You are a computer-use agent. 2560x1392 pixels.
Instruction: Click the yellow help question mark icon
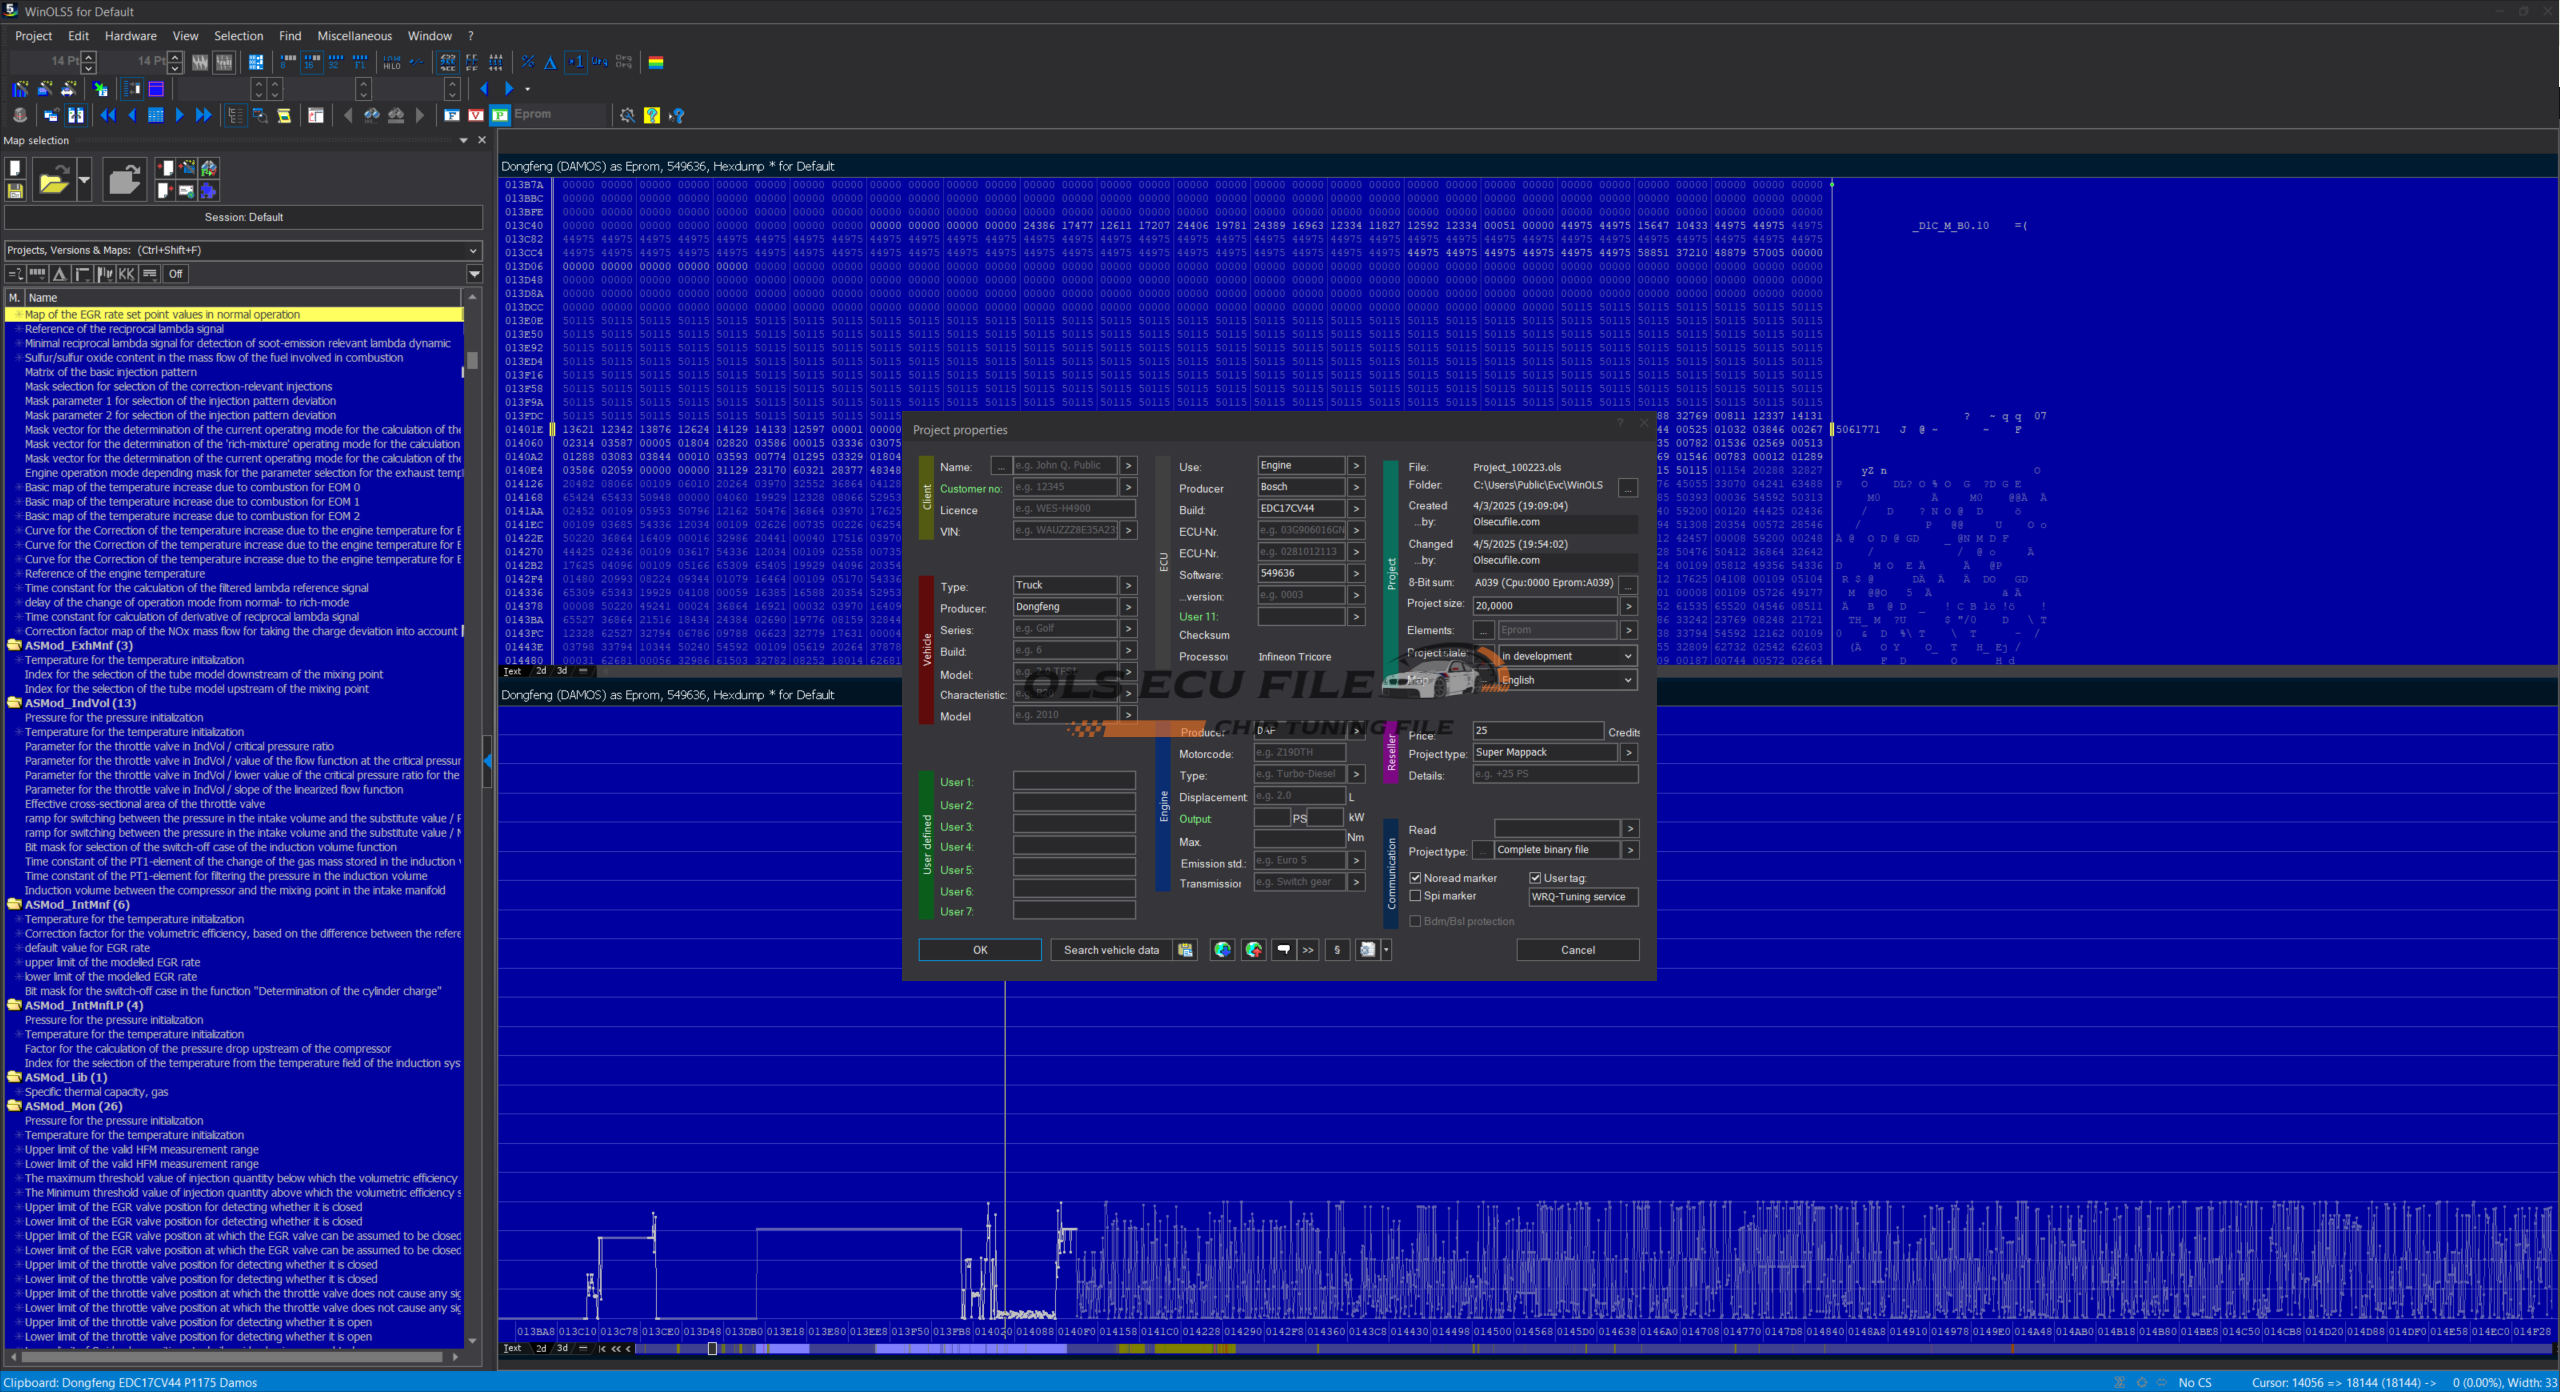652,115
